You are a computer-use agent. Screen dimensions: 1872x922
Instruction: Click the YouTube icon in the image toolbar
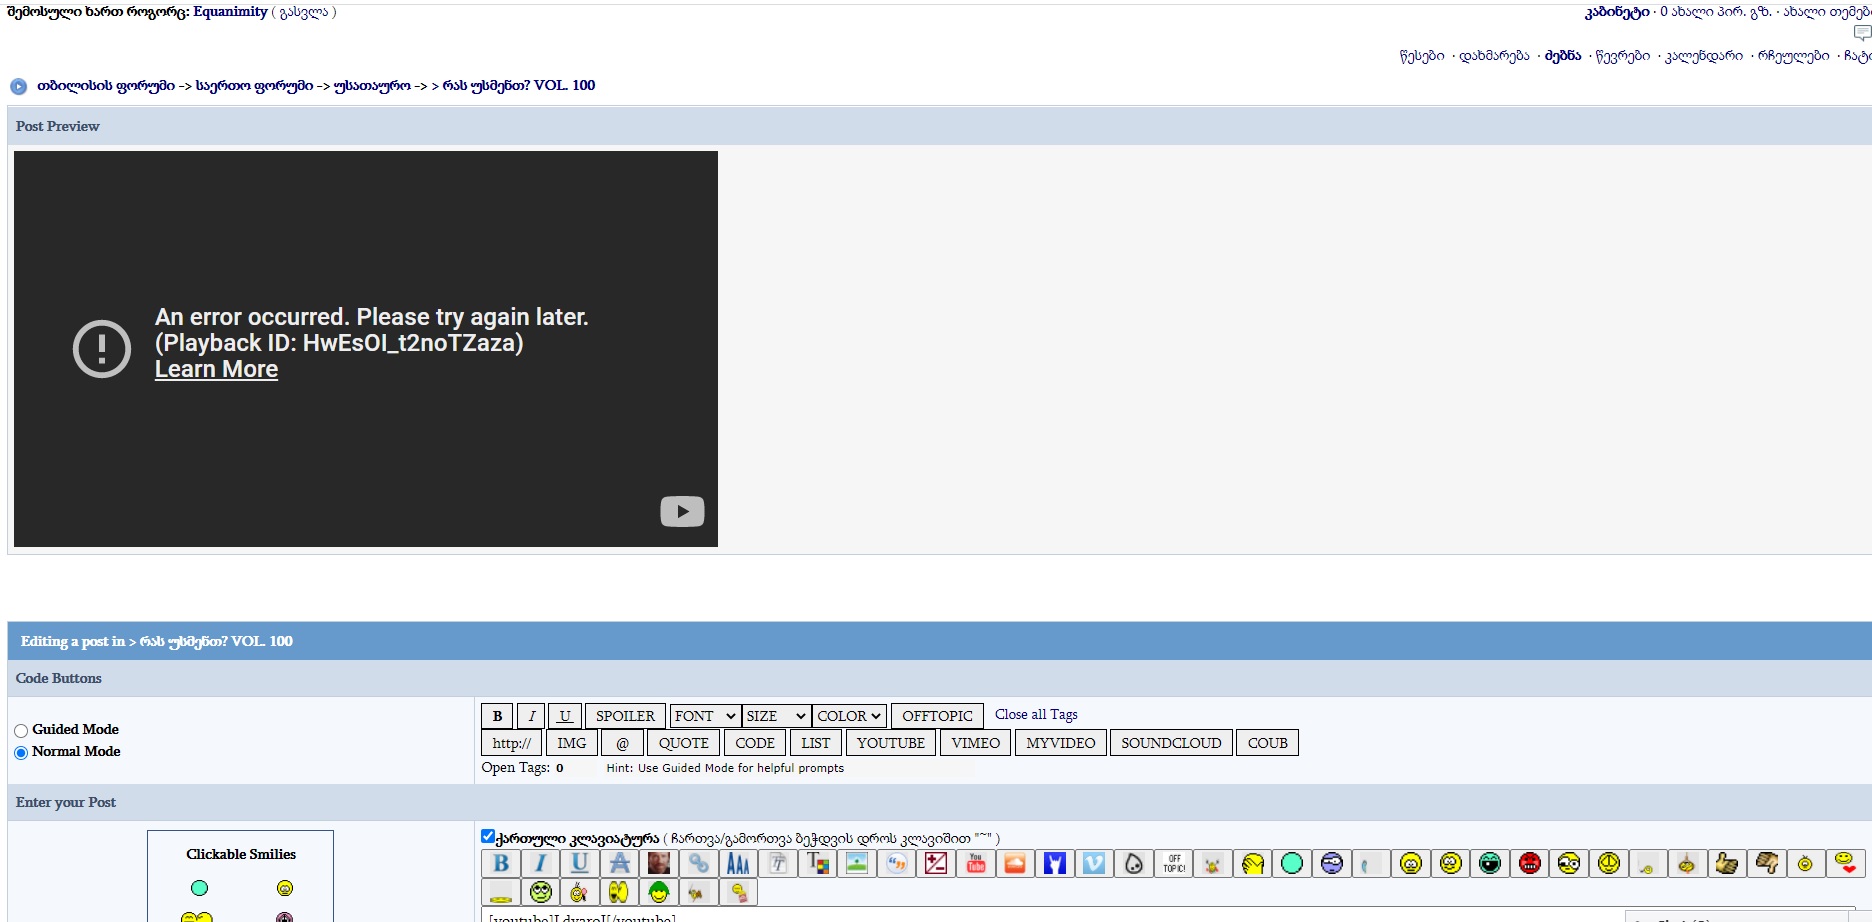pyautogui.click(x=976, y=863)
